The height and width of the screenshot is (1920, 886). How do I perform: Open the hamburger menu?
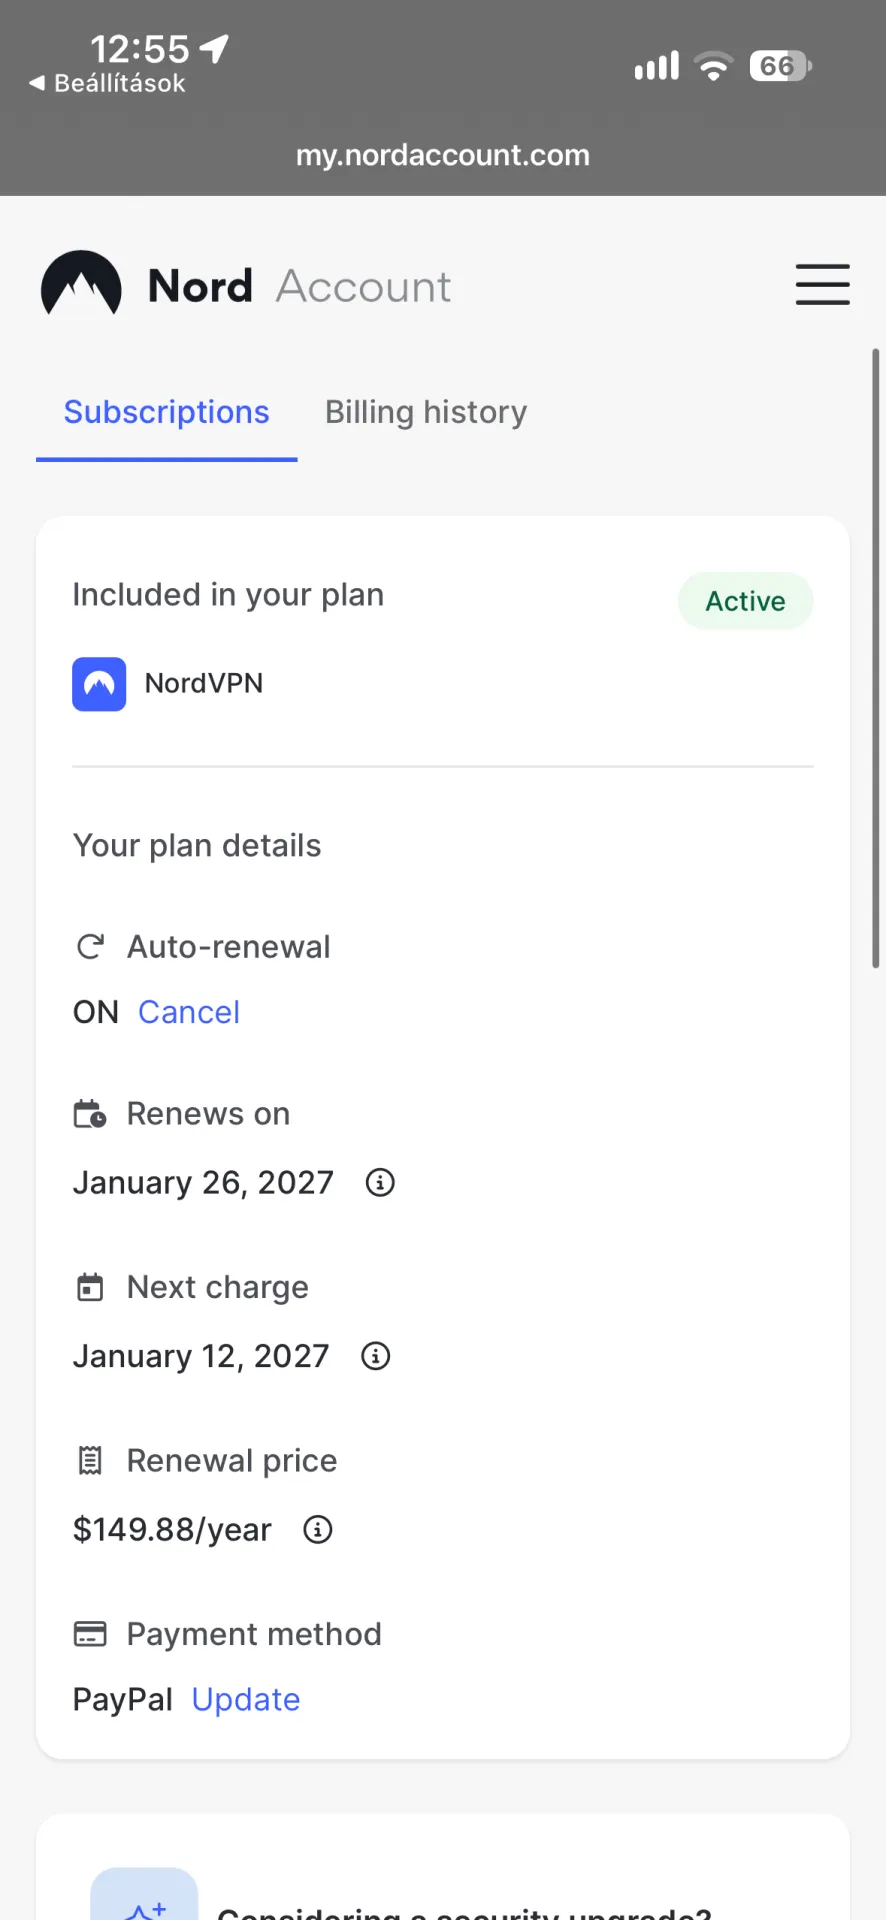[822, 285]
